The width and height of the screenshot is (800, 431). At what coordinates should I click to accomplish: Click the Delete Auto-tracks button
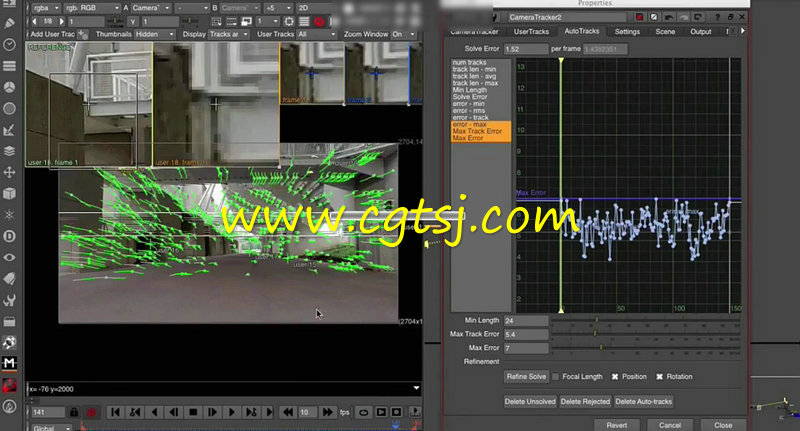point(643,402)
